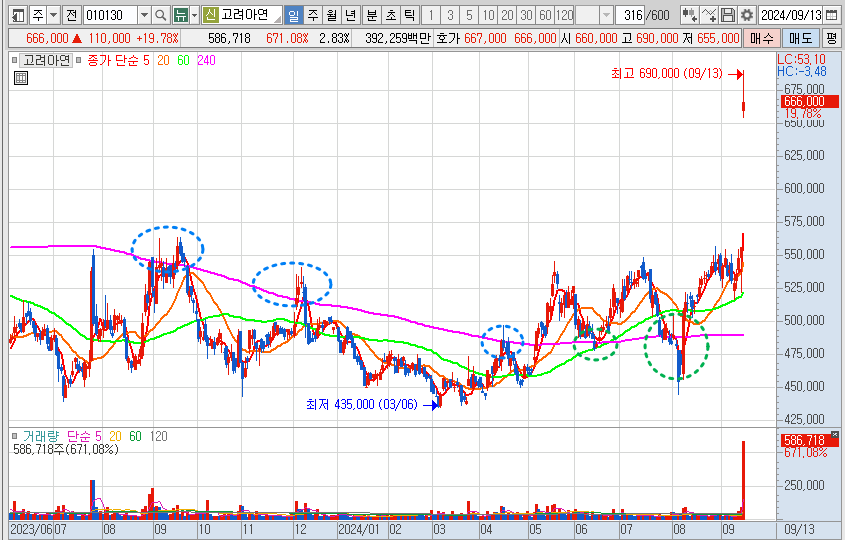845x540 pixels.
Task: Click the small square marker before 종가 단순
Action: pos(79,60)
